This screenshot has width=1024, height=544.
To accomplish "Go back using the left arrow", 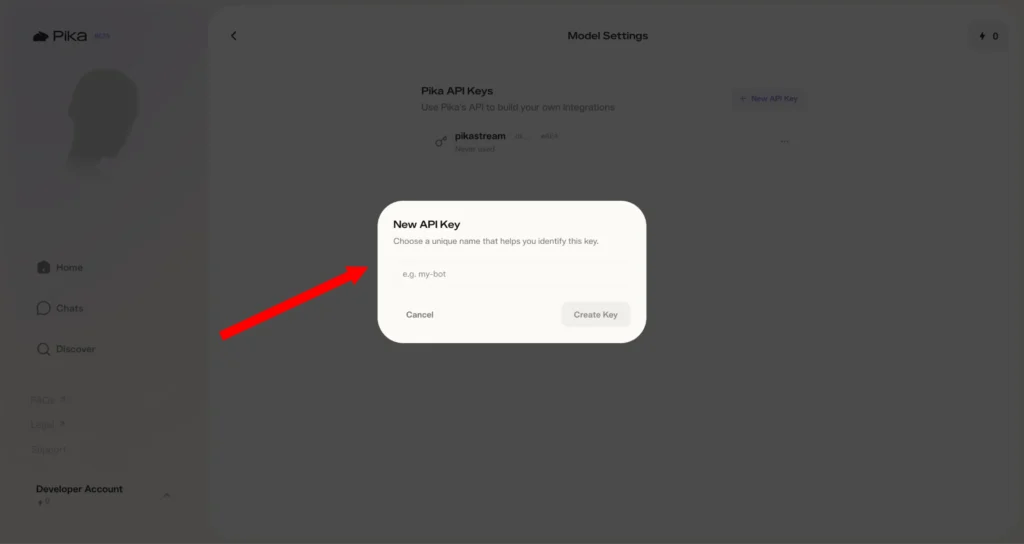I will pos(234,36).
